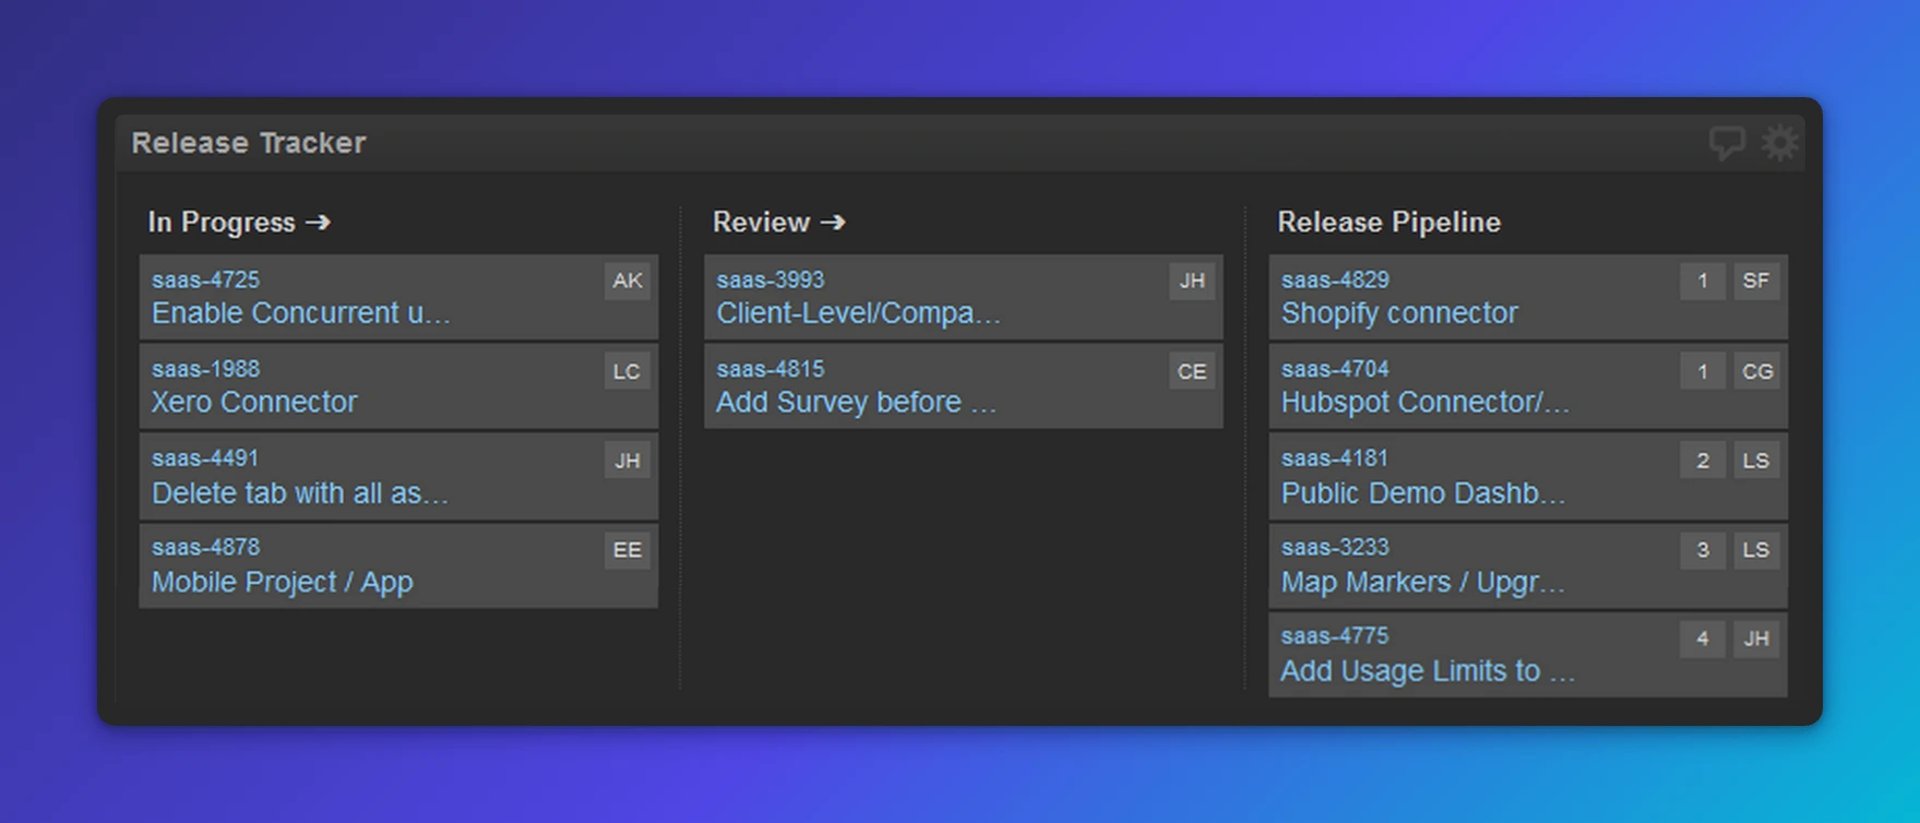
Task: Click the saas-3233 ticket ID
Action: (x=1335, y=547)
